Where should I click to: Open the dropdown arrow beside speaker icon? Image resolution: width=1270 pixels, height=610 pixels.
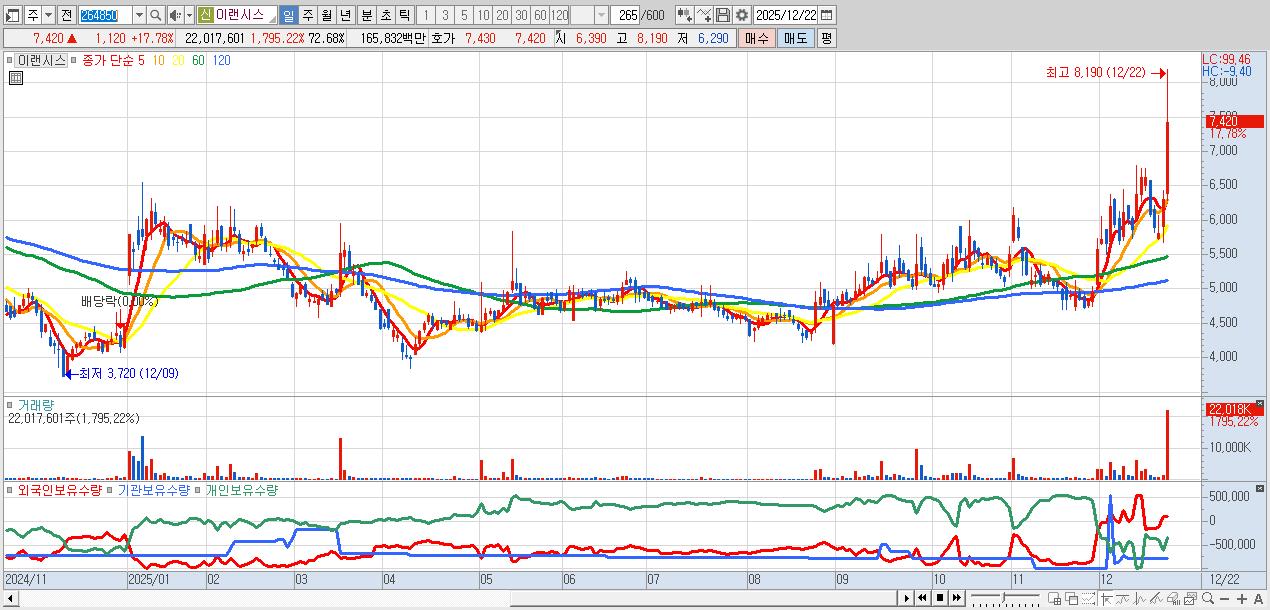click(x=188, y=16)
